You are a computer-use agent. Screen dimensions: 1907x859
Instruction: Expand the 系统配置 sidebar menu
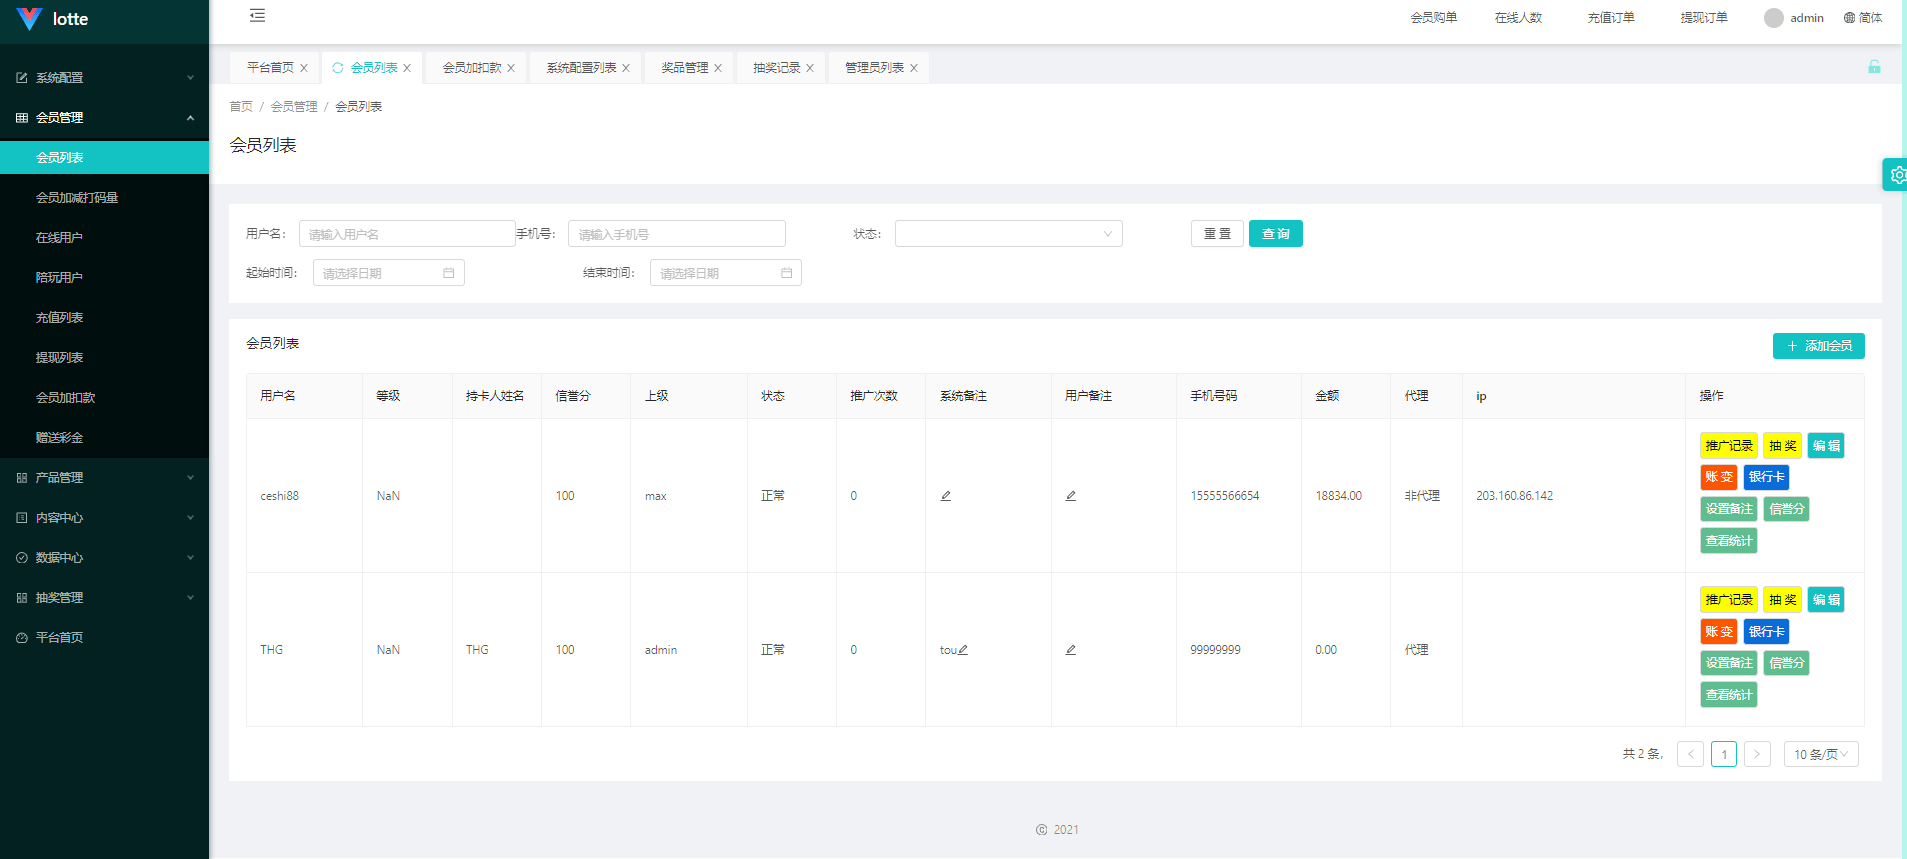coord(105,78)
